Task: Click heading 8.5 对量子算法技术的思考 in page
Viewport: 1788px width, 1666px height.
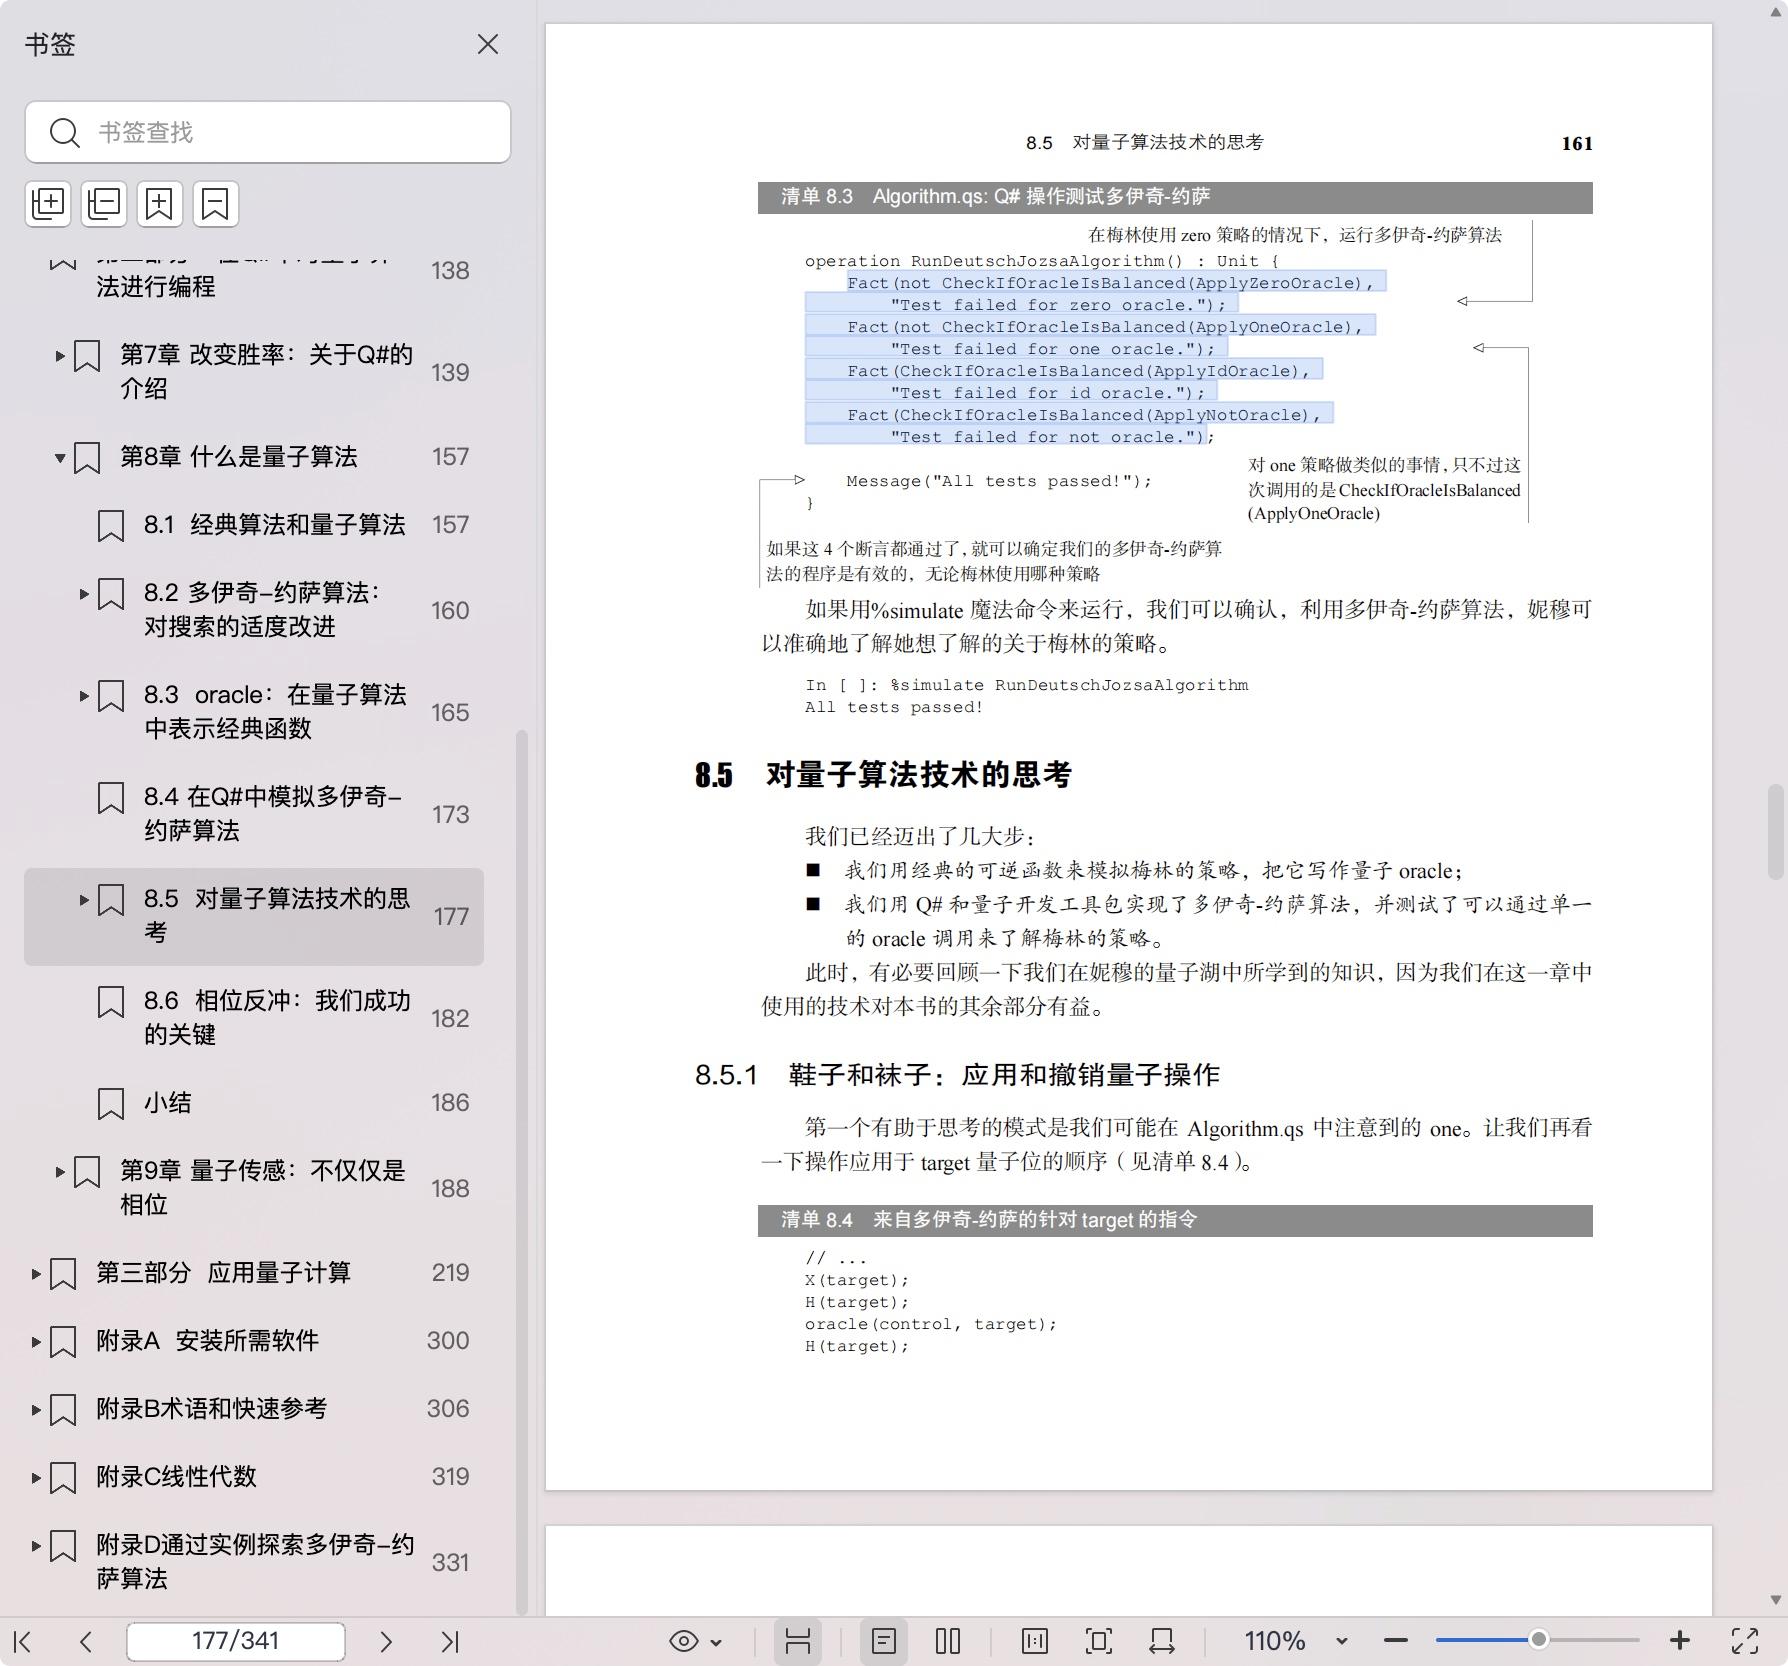Action: coord(883,775)
